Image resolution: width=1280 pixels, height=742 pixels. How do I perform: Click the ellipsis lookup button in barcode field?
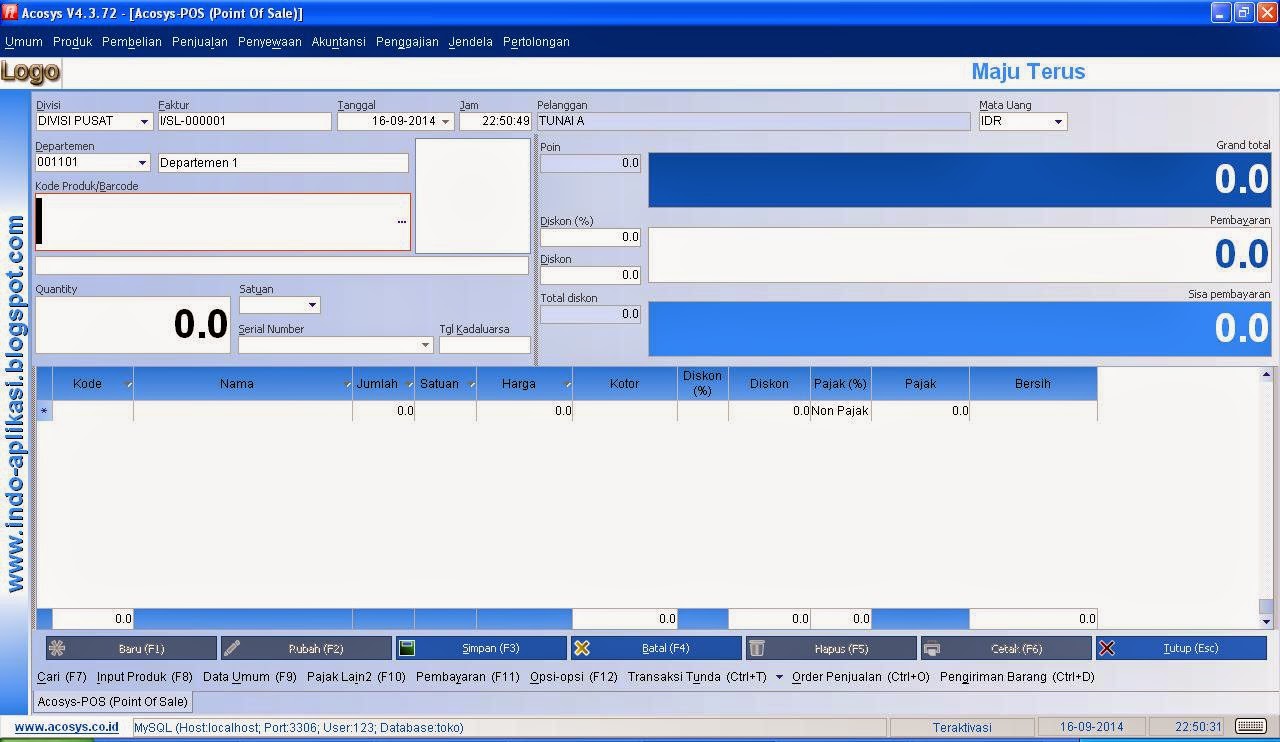coord(402,222)
